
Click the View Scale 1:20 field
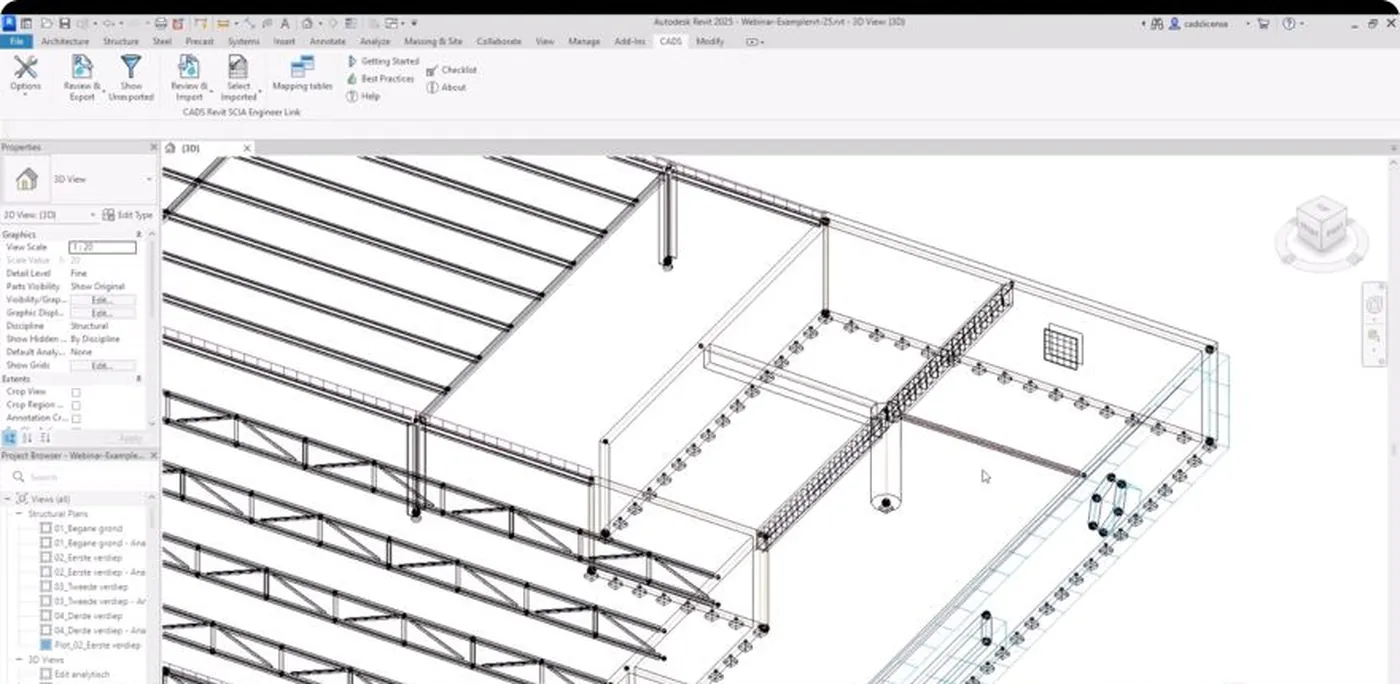coord(102,247)
